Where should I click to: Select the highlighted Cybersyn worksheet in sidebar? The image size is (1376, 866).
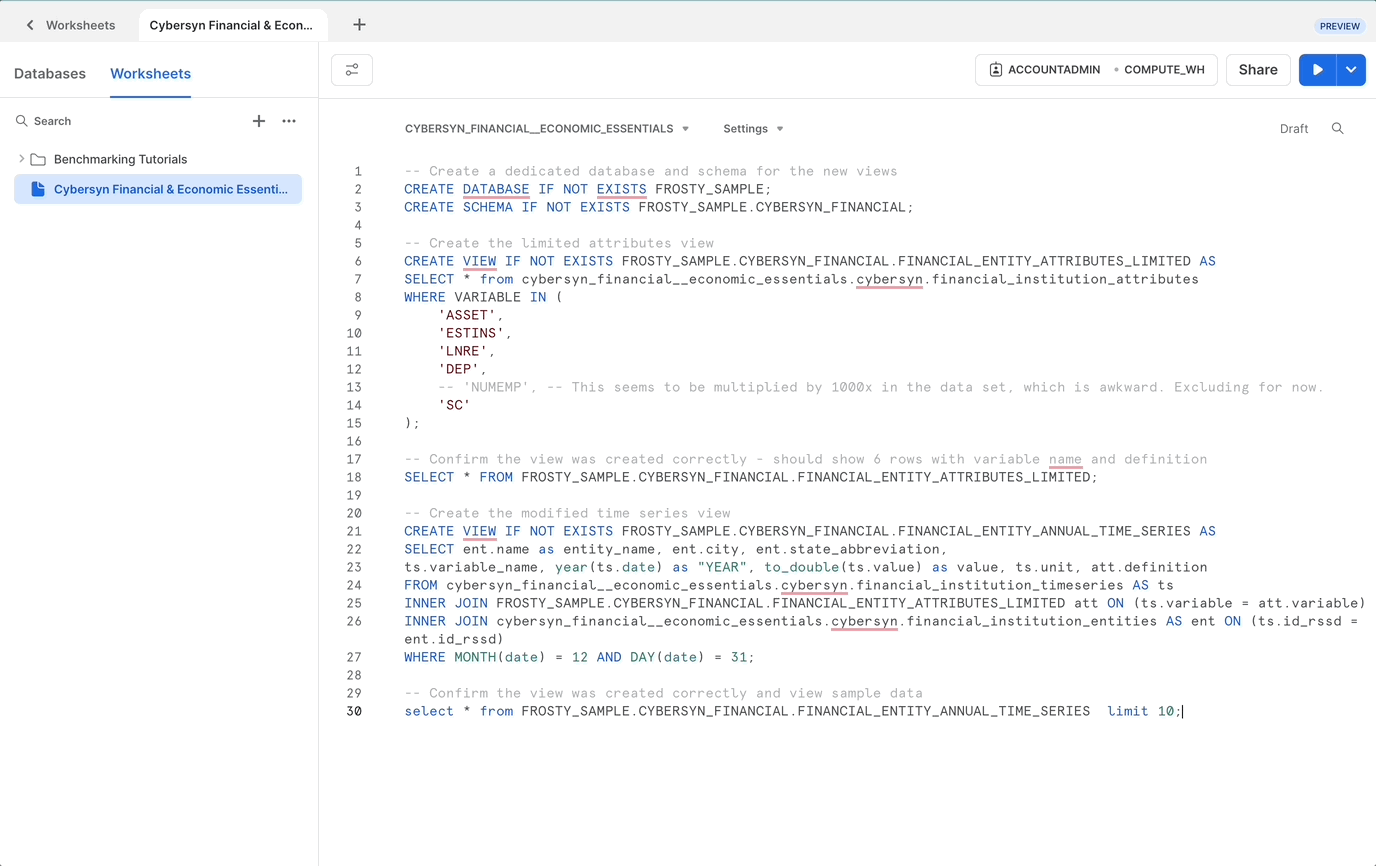click(158, 188)
